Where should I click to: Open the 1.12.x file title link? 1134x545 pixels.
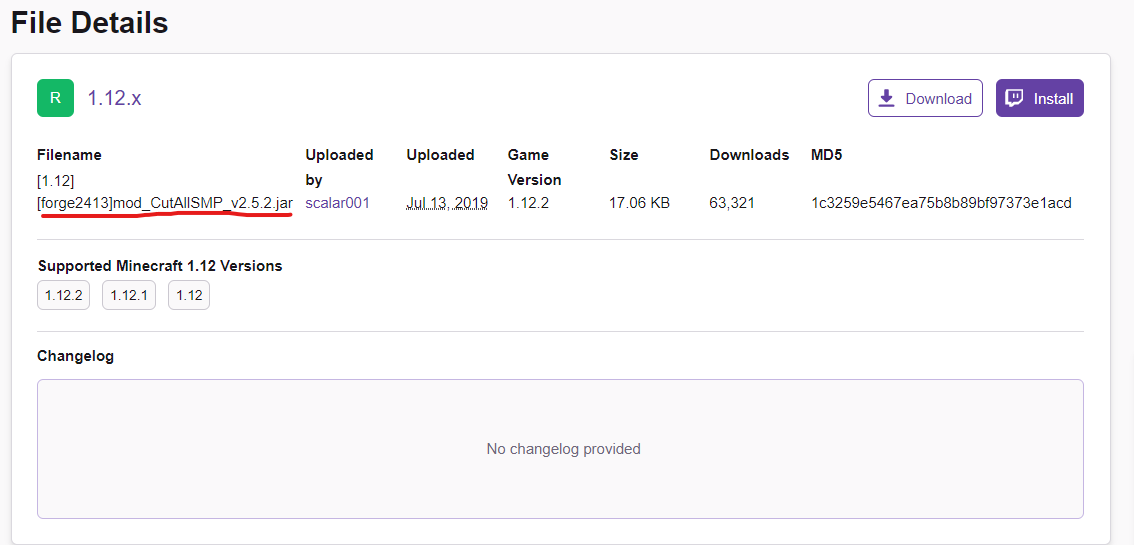(x=114, y=98)
